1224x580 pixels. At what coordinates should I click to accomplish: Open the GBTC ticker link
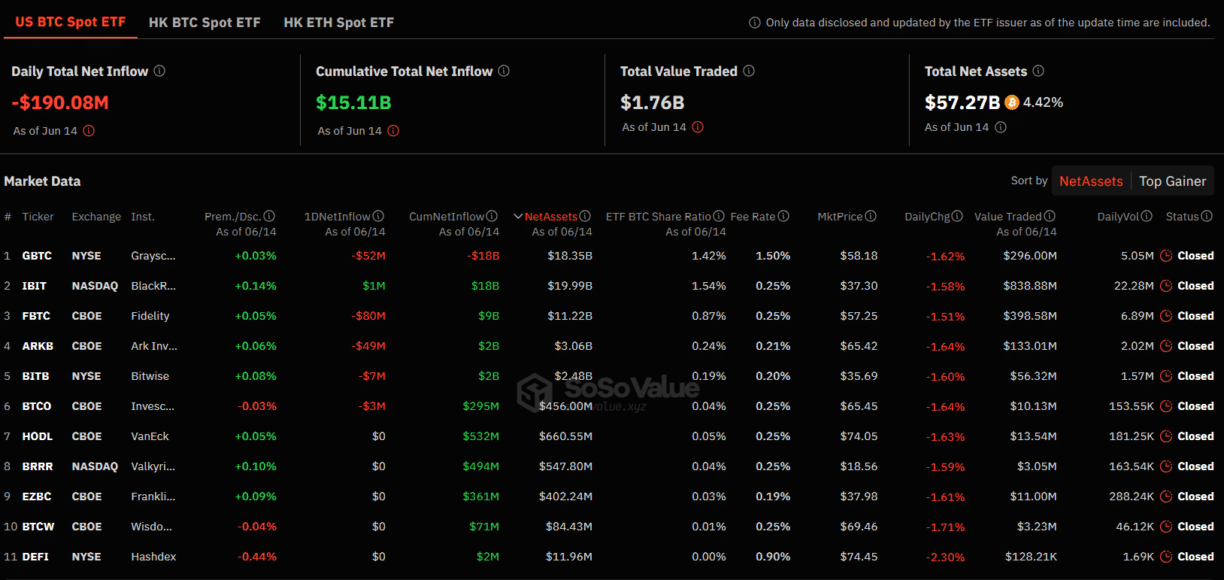point(37,255)
